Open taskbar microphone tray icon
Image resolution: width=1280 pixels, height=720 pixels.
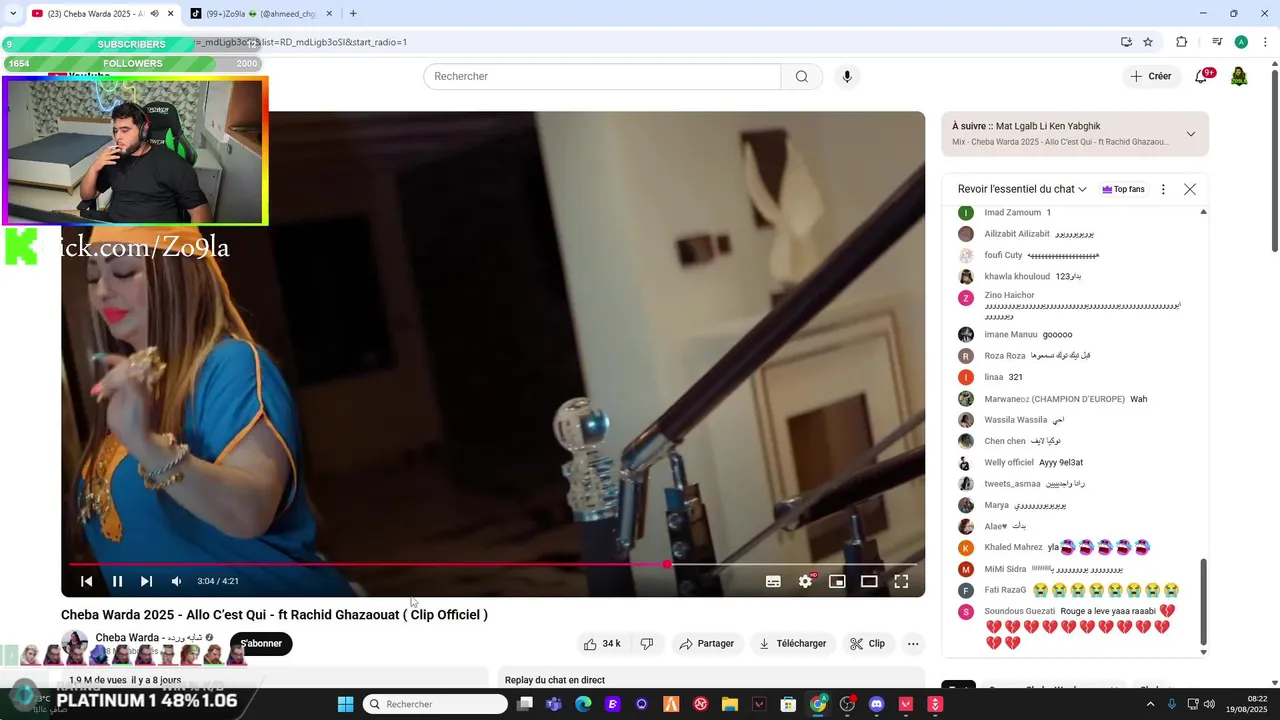coord(1171,704)
